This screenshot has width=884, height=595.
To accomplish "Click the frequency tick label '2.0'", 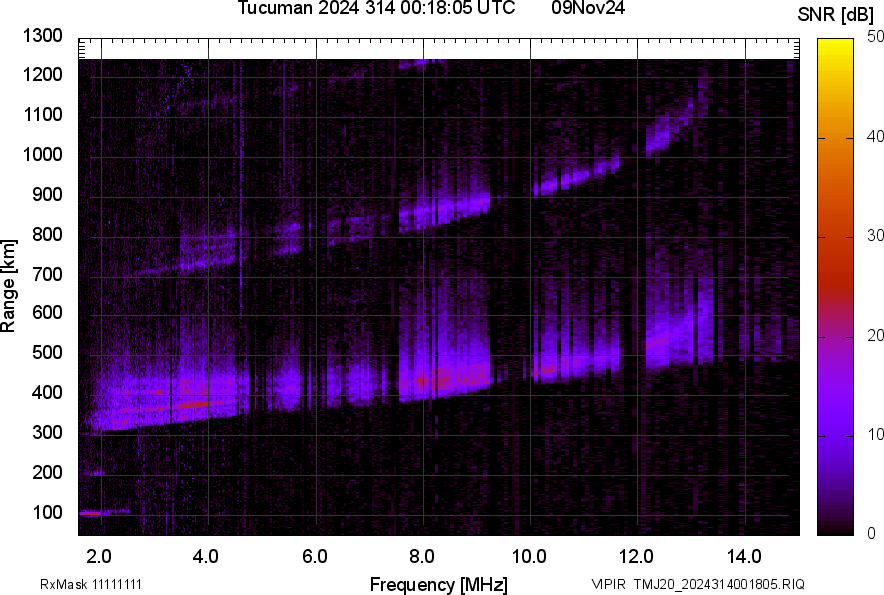I will coord(99,557).
